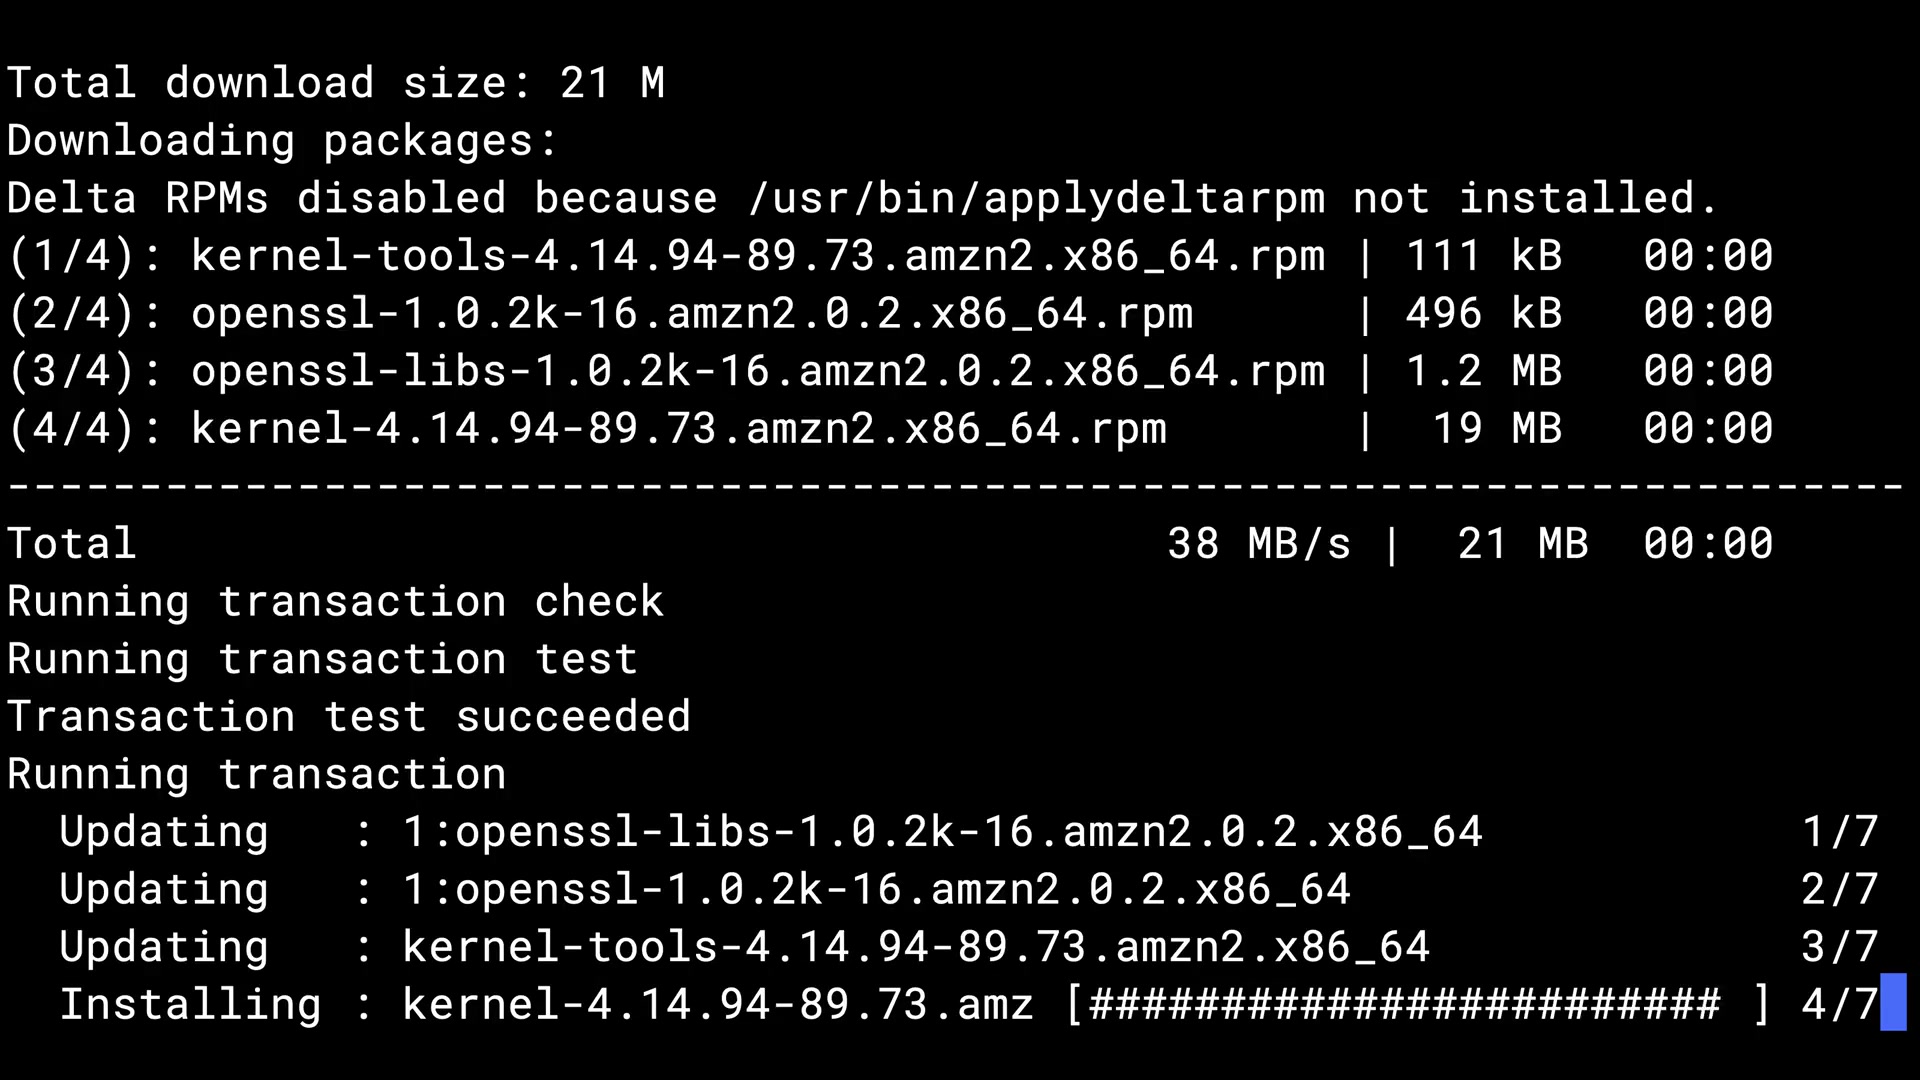1920x1080 pixels.
Task: Click the "Transaction test succeeded" line
Action: click(349, 717)
